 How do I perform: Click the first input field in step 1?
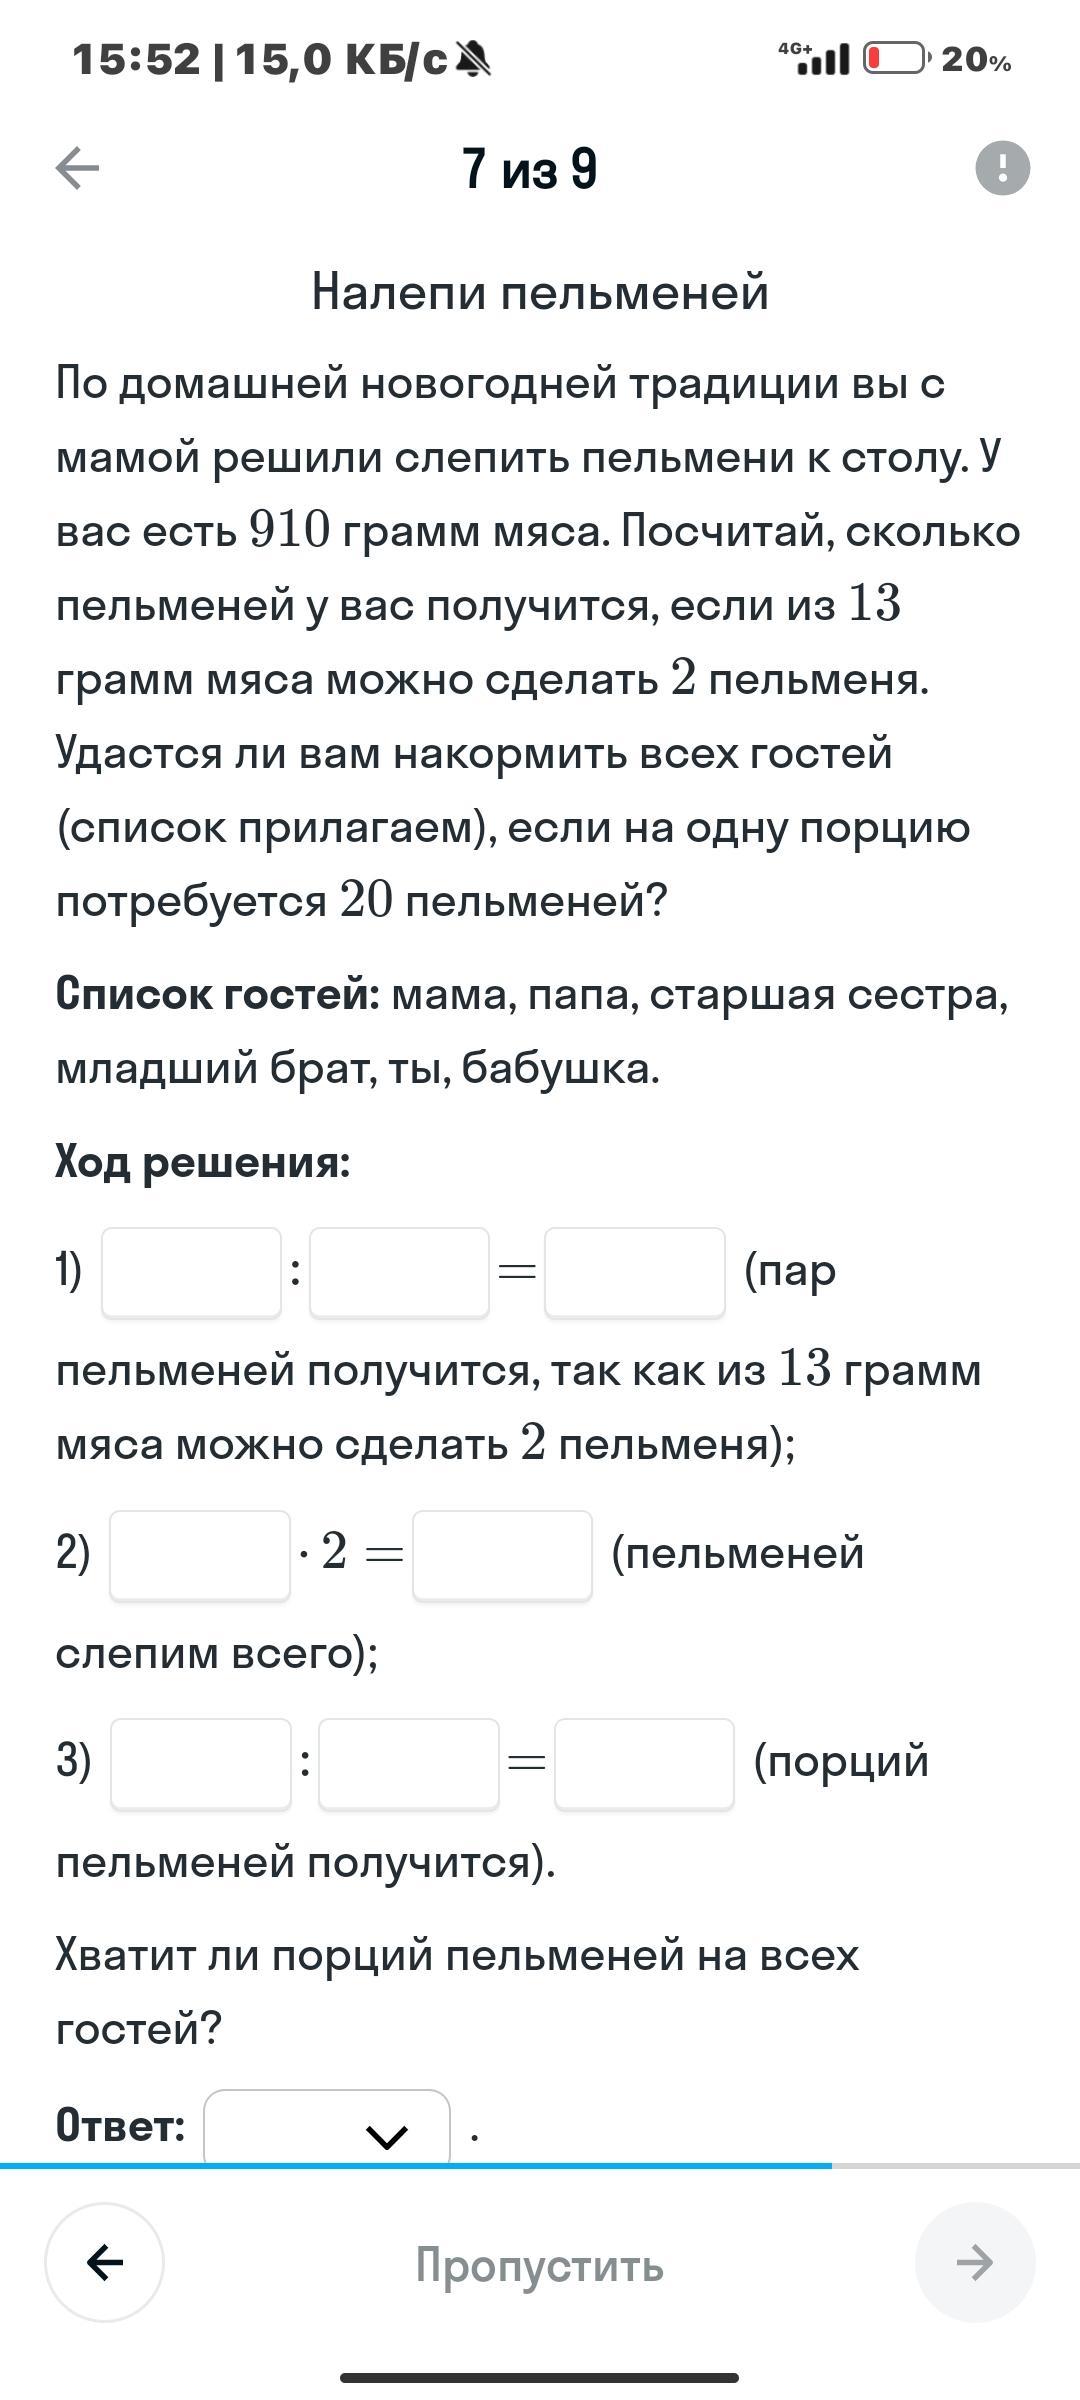[192, 1272]
